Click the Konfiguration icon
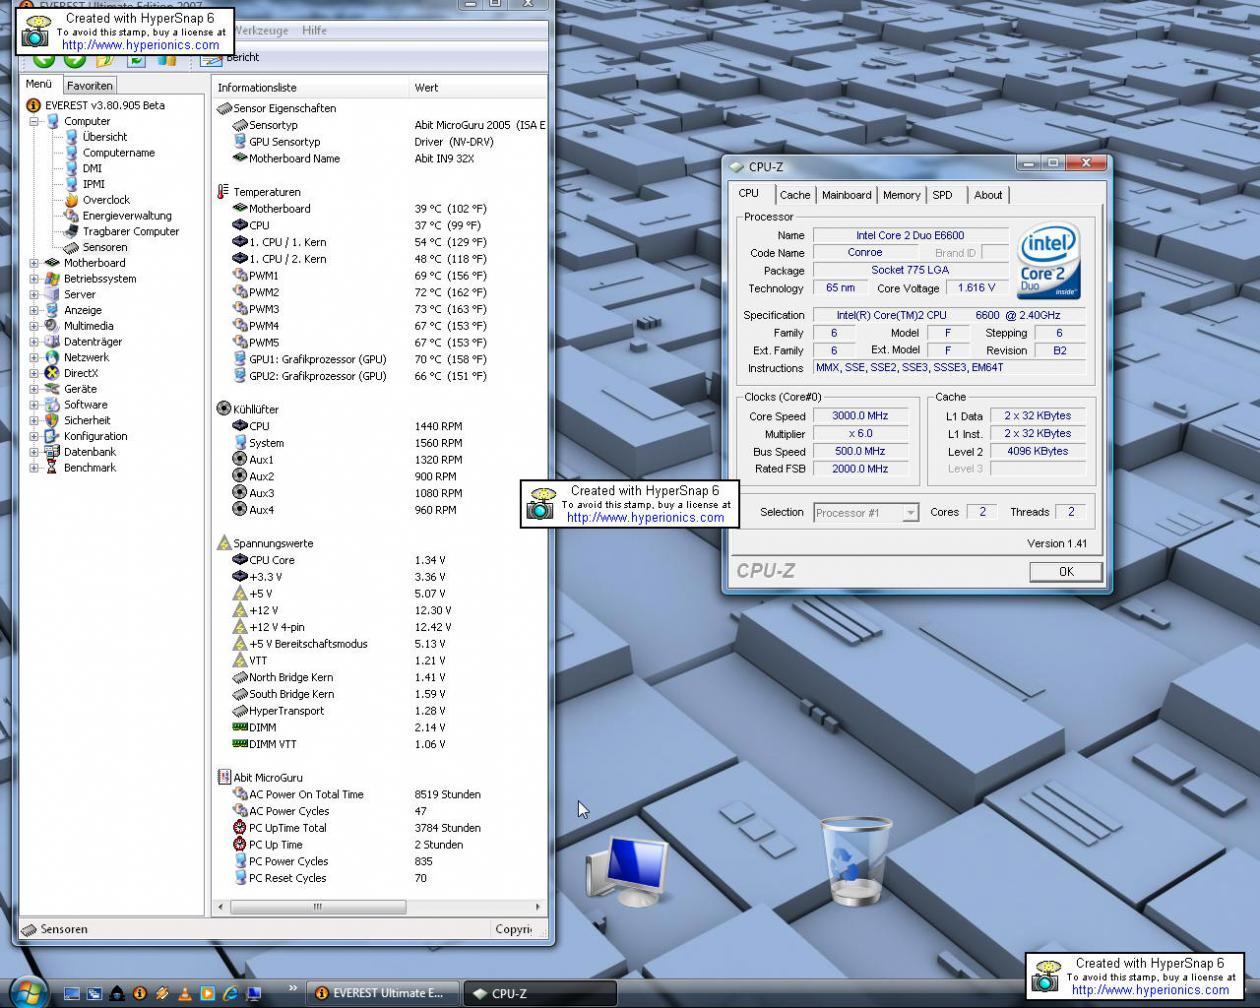The width and height of the screenshot is (1260, 1008). (52, 436)
